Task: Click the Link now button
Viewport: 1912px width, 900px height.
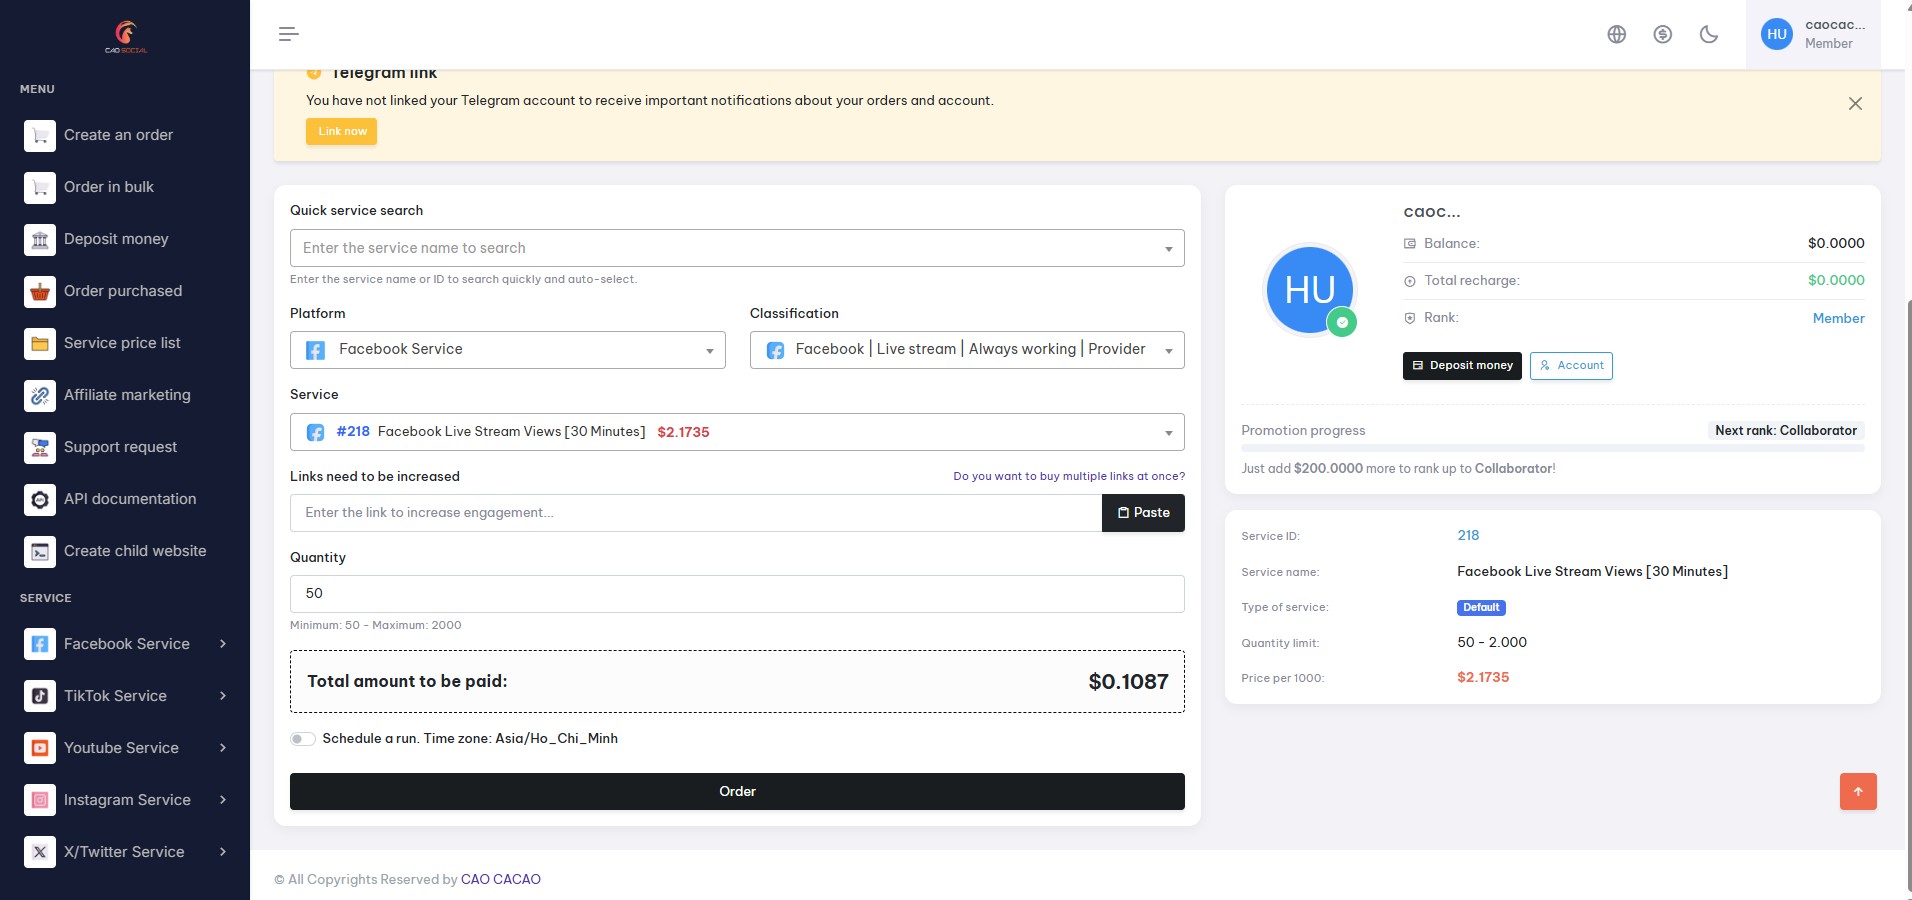Action: [341, 131]
